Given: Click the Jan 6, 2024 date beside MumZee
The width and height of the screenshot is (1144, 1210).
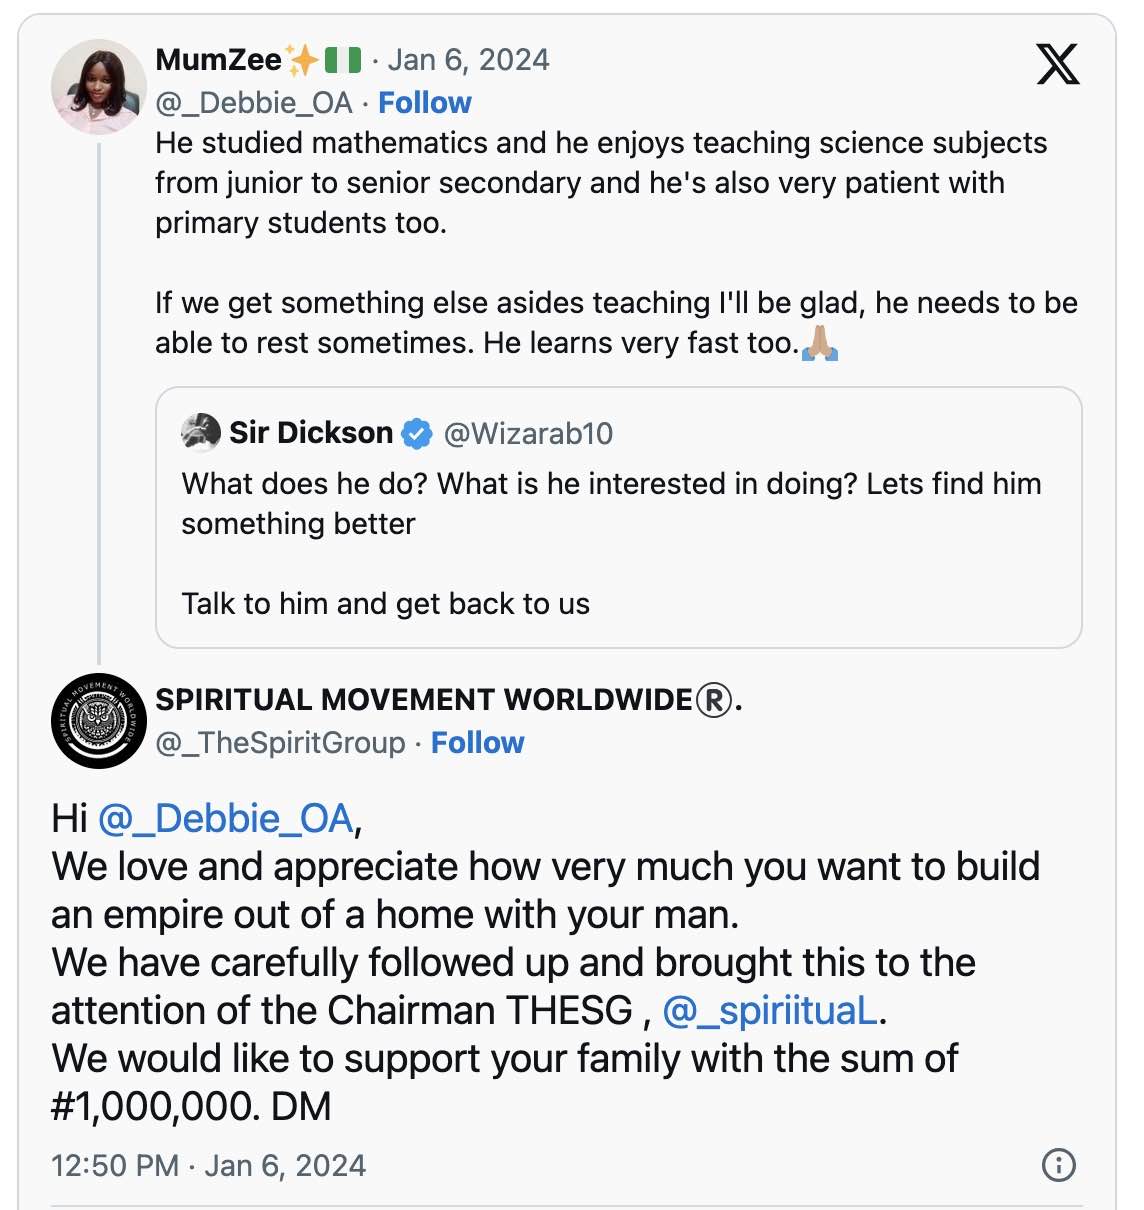Looking at the screenshot, I should 468,60.
